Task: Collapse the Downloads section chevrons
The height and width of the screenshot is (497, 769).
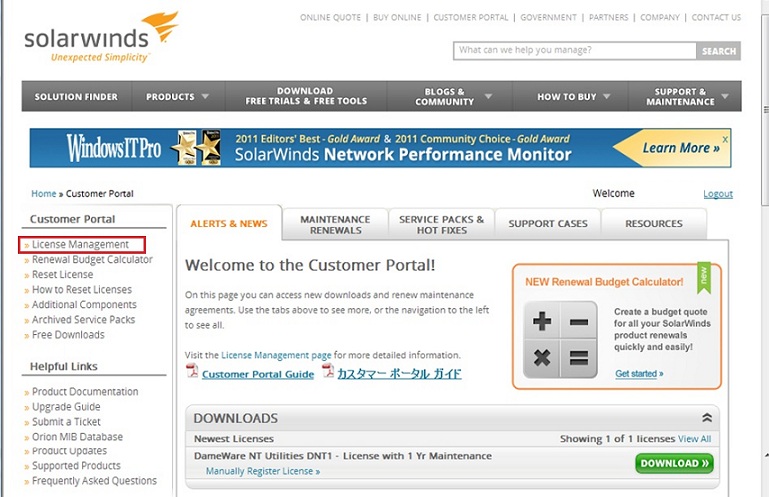Action: [x=707, y=418]
